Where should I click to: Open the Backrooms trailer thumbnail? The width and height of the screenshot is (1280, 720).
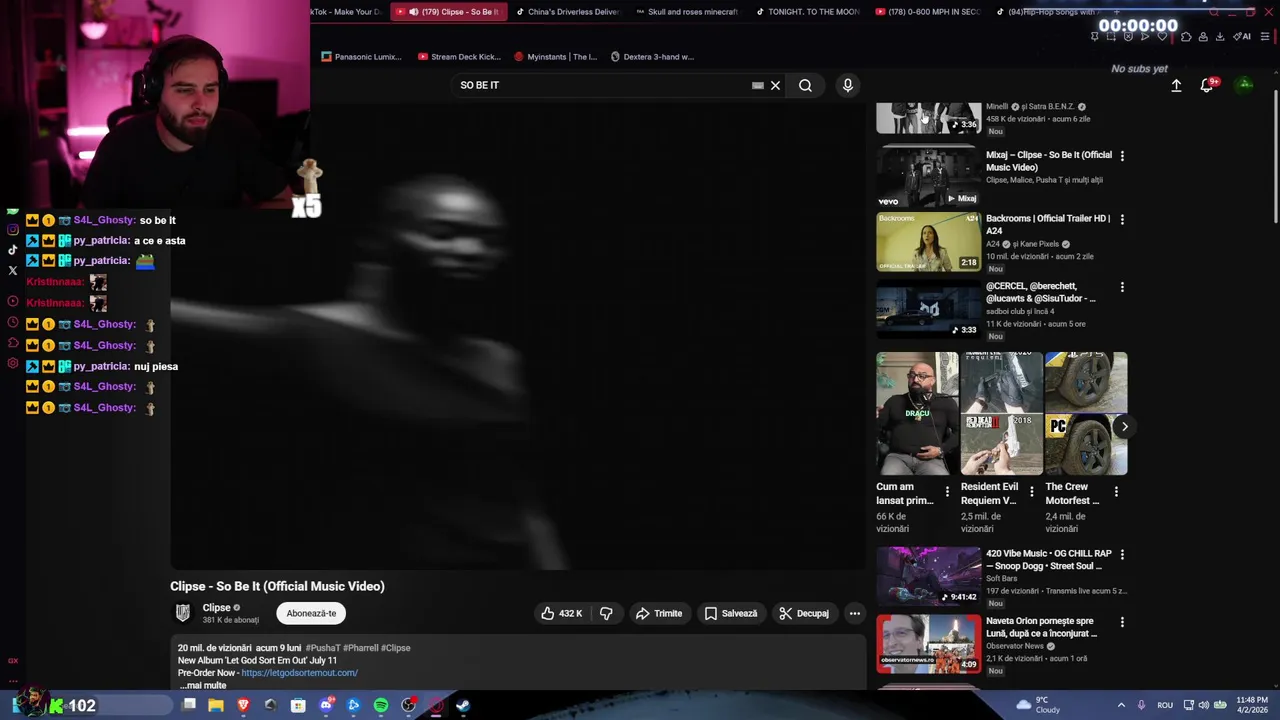[929, 241]
